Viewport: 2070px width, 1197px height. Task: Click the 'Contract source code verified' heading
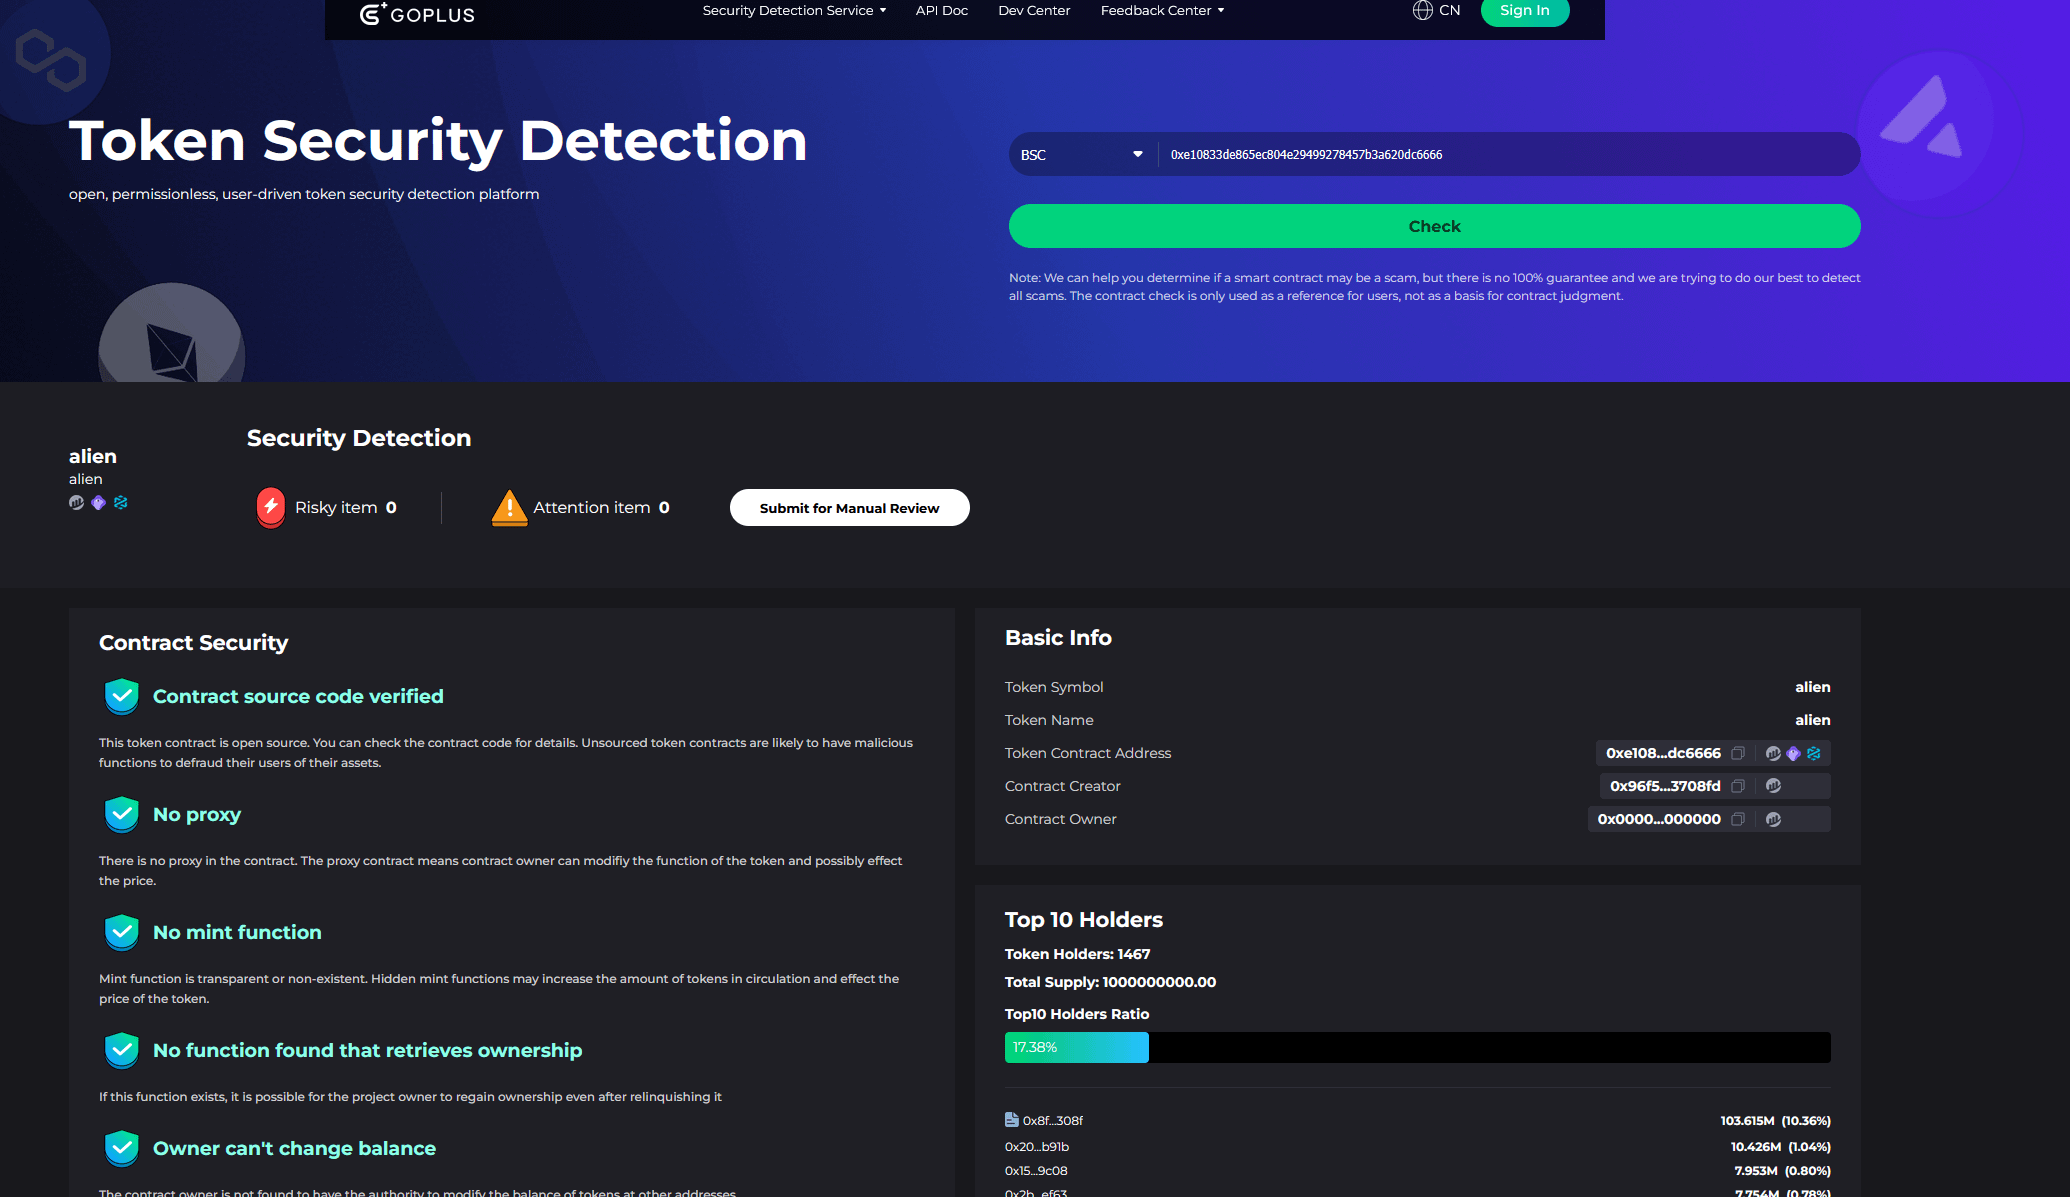[x=298, y=696]
